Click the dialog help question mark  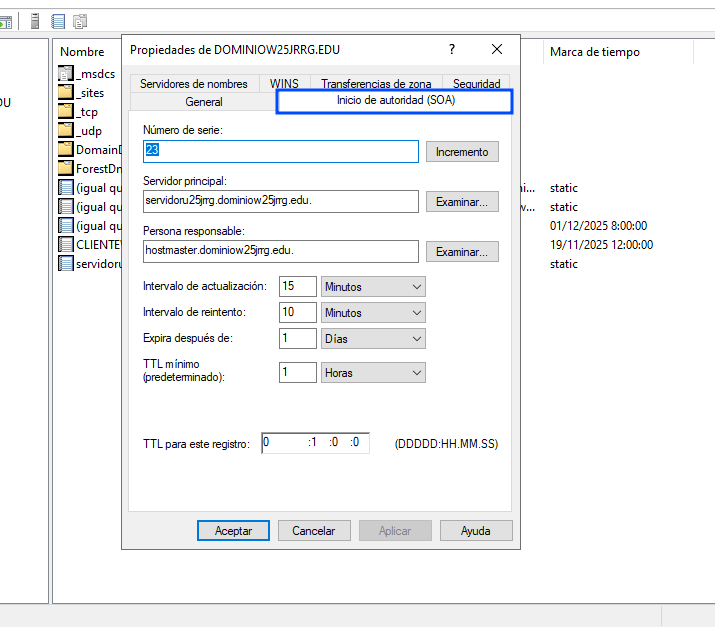(451, 49)
